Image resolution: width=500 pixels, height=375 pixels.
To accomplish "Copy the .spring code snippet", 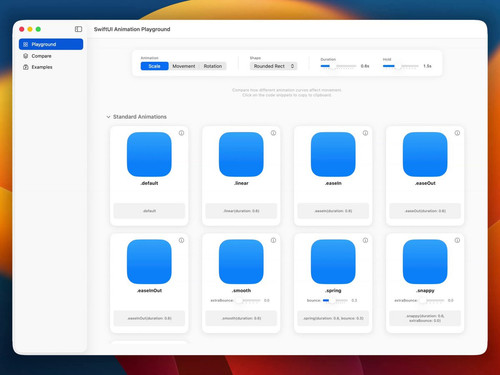I will 333,318.
